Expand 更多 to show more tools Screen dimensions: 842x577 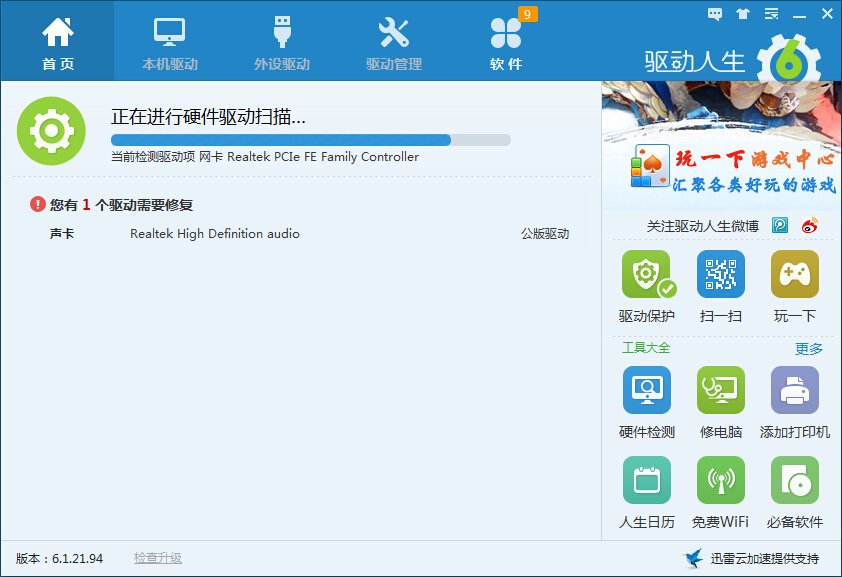click(808, 349)
